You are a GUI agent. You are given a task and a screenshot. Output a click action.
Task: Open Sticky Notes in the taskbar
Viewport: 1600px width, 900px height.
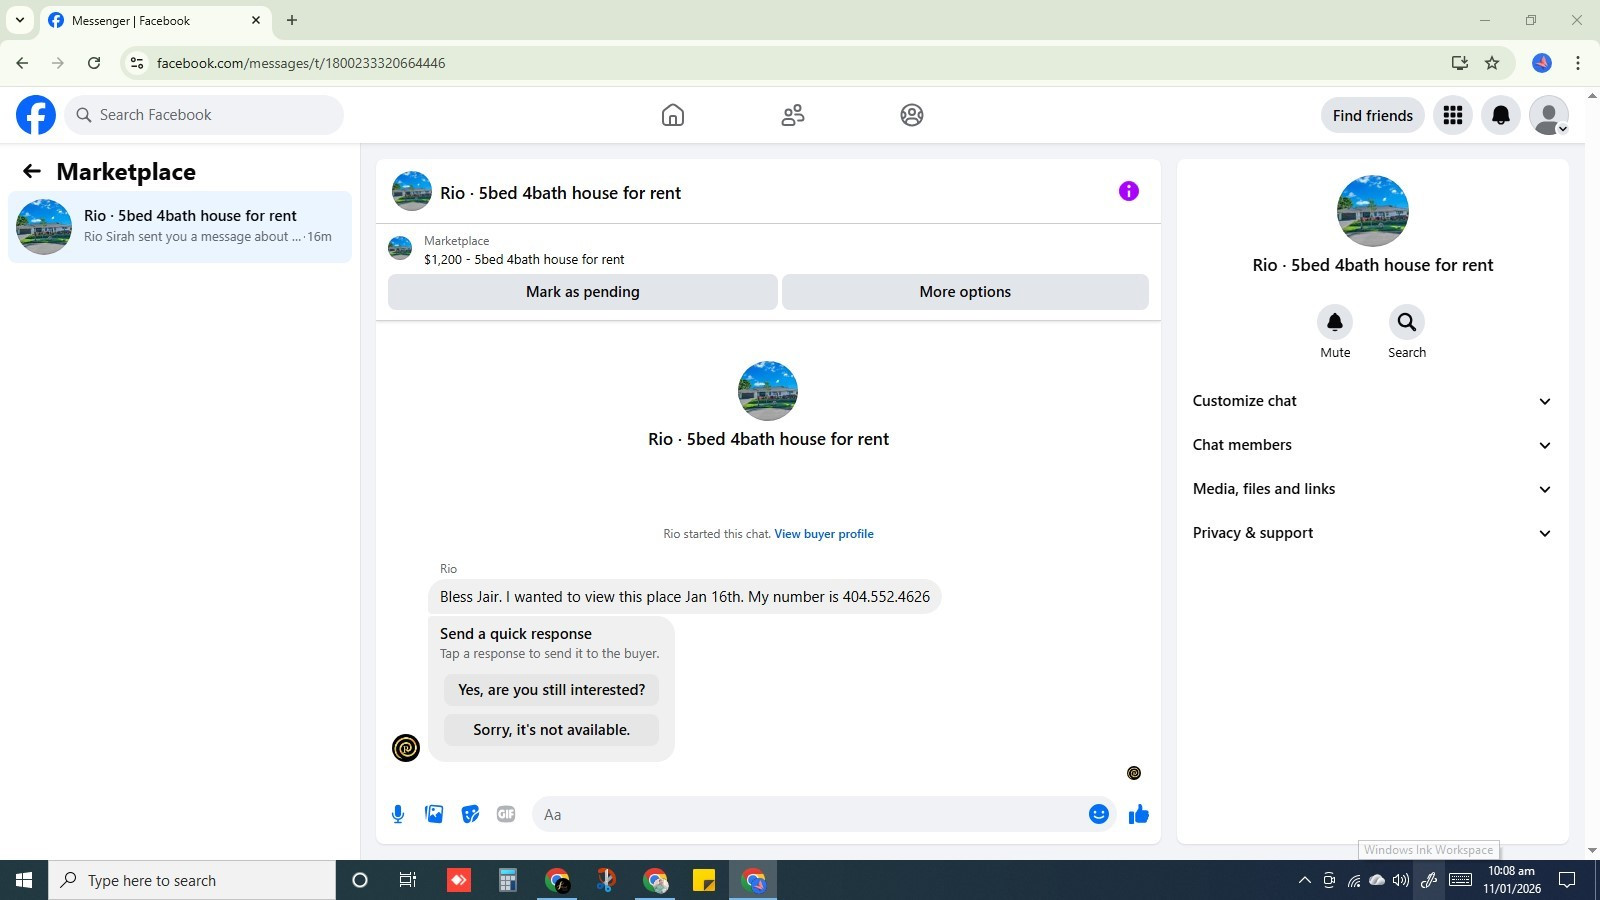tap(704, 880)
